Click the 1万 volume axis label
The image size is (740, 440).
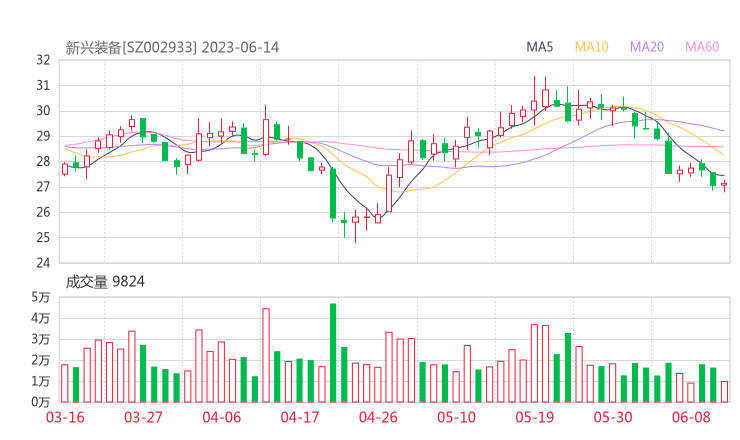pos(41,381)
